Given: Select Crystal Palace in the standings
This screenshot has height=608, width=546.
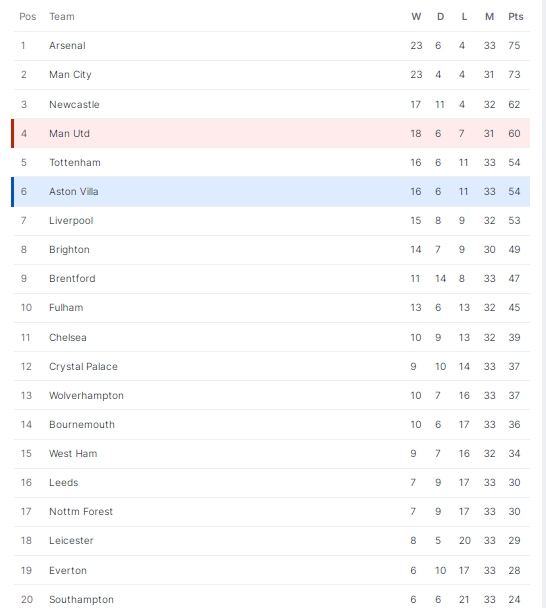Looking at the screenshot, I should pyautogui.click(x=83, y=366).
